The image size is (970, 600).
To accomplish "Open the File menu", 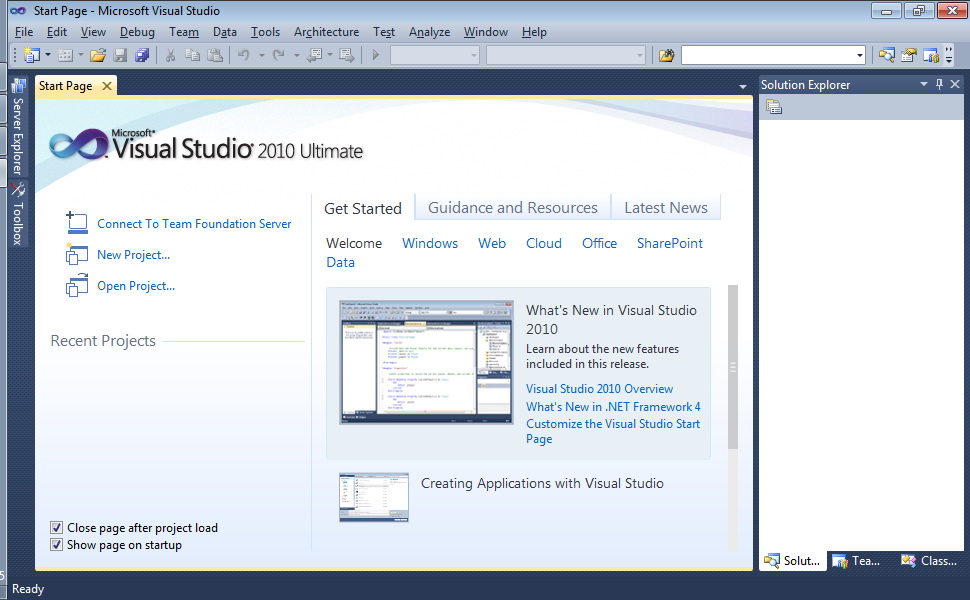I will (24, 32).
